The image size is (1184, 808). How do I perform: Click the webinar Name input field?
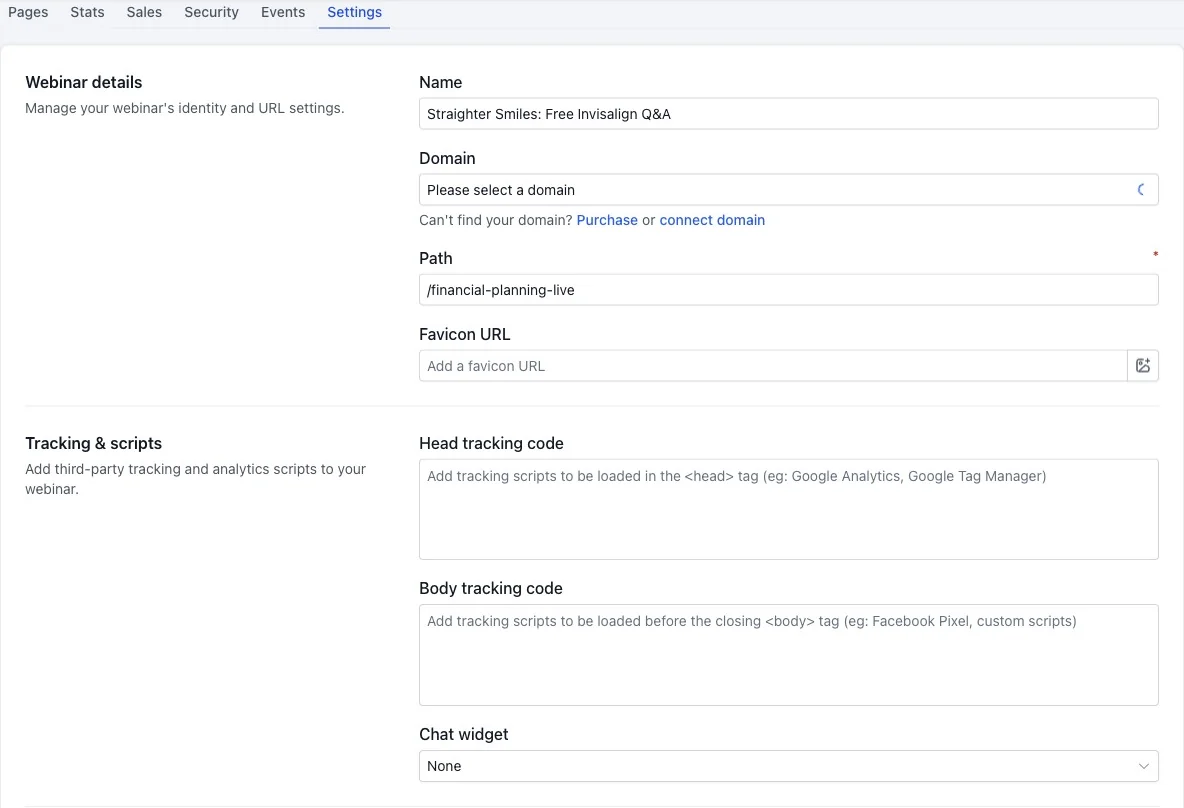788,114
